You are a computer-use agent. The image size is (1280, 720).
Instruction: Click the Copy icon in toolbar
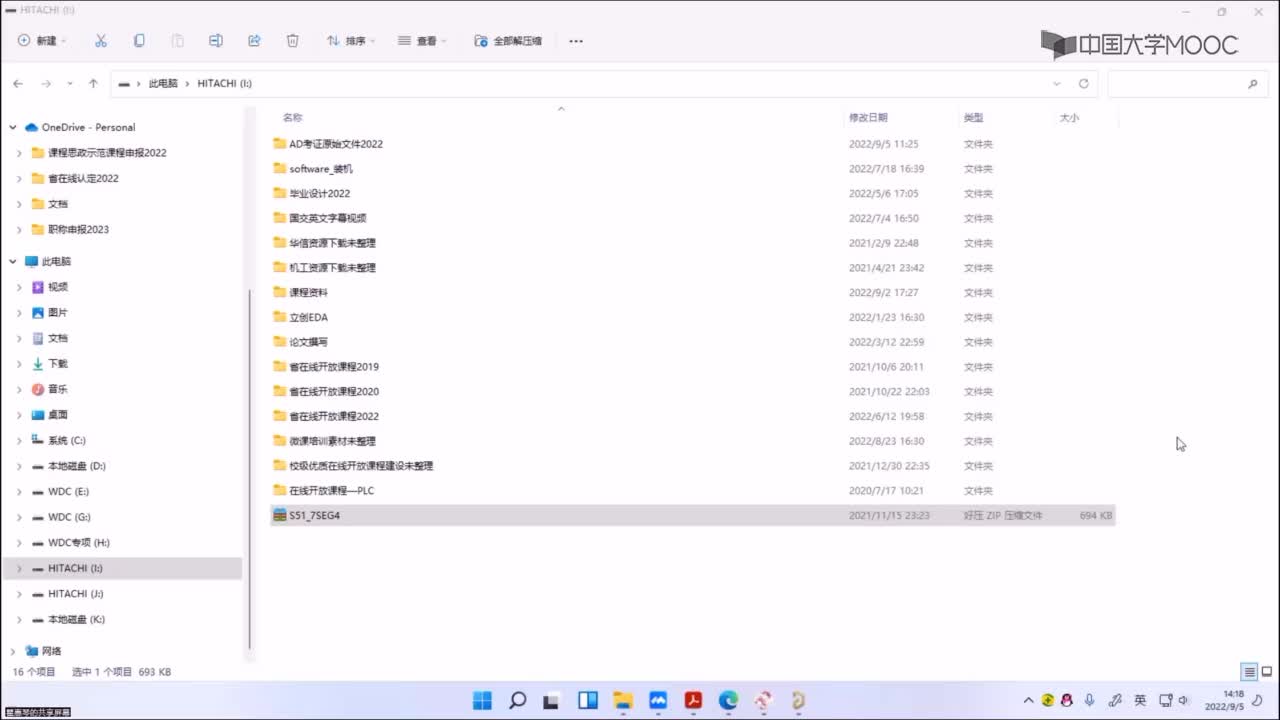[x=139, y=41]
